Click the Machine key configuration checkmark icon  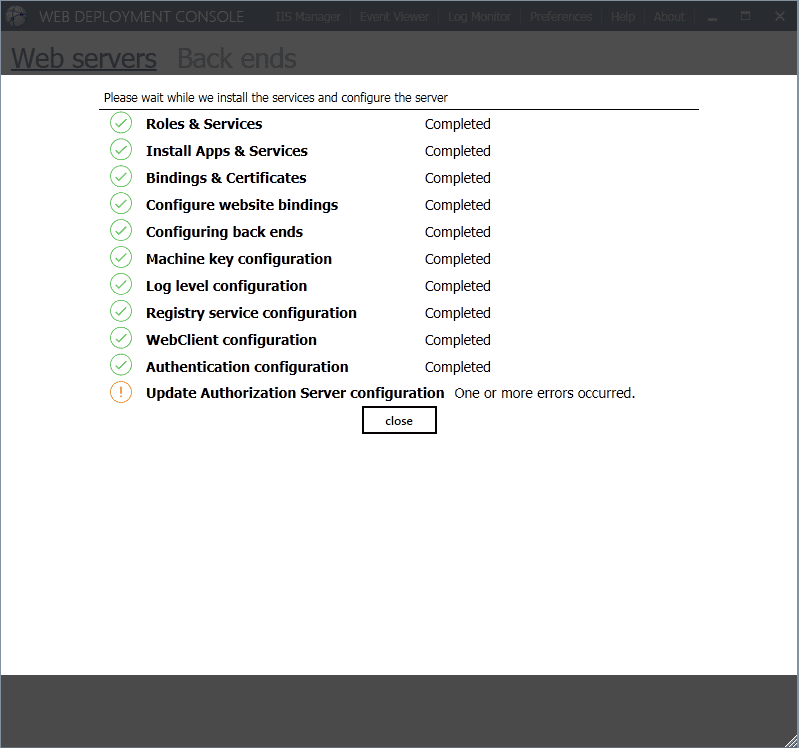[121, 258]
